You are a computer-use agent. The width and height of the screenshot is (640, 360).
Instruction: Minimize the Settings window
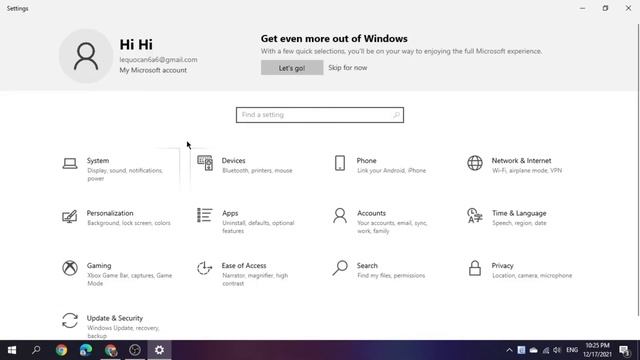[x=582, y=8]
